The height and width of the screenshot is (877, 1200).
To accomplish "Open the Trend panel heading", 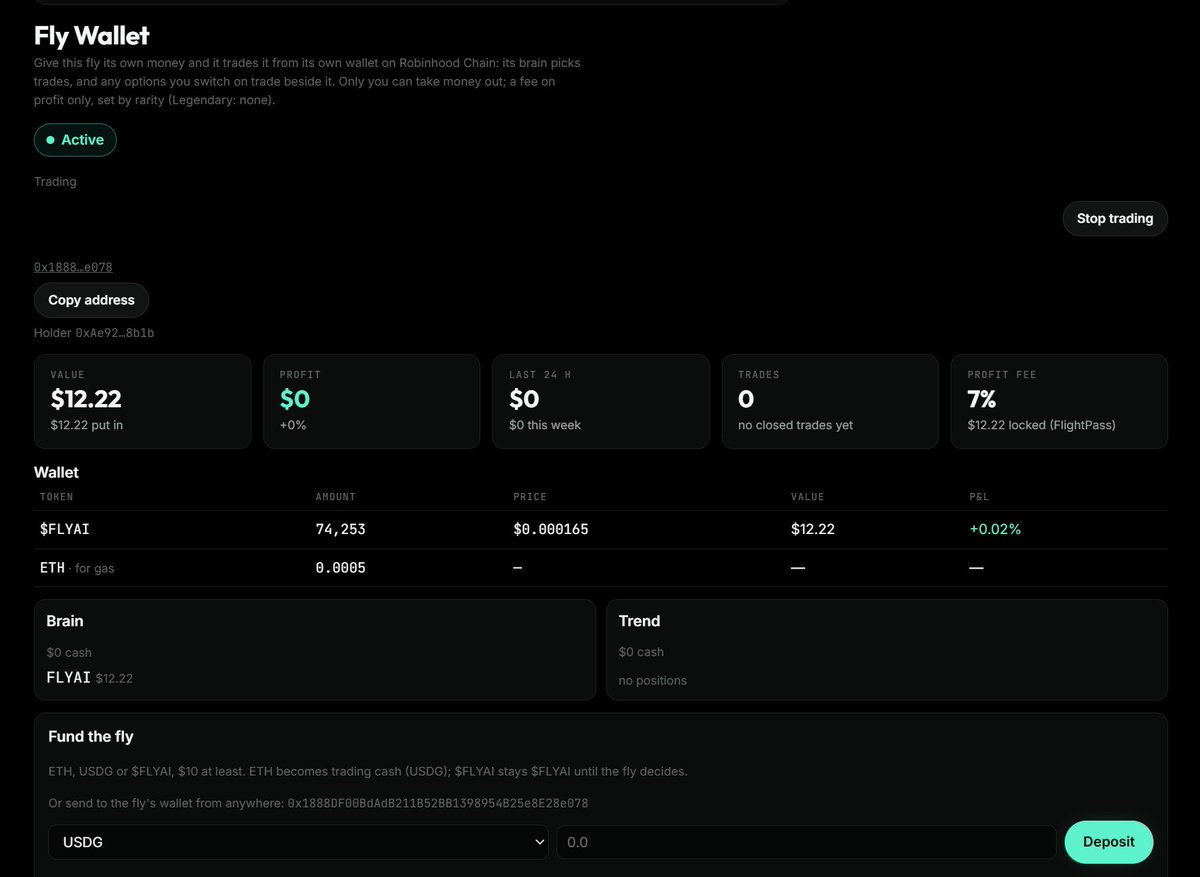I will 639,621.
